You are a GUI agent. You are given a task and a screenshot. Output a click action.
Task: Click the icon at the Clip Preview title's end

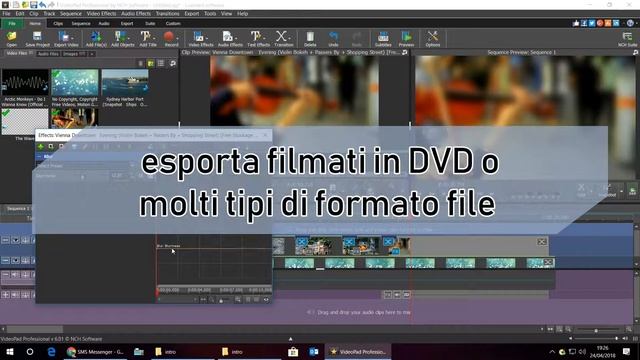point(404,52)
